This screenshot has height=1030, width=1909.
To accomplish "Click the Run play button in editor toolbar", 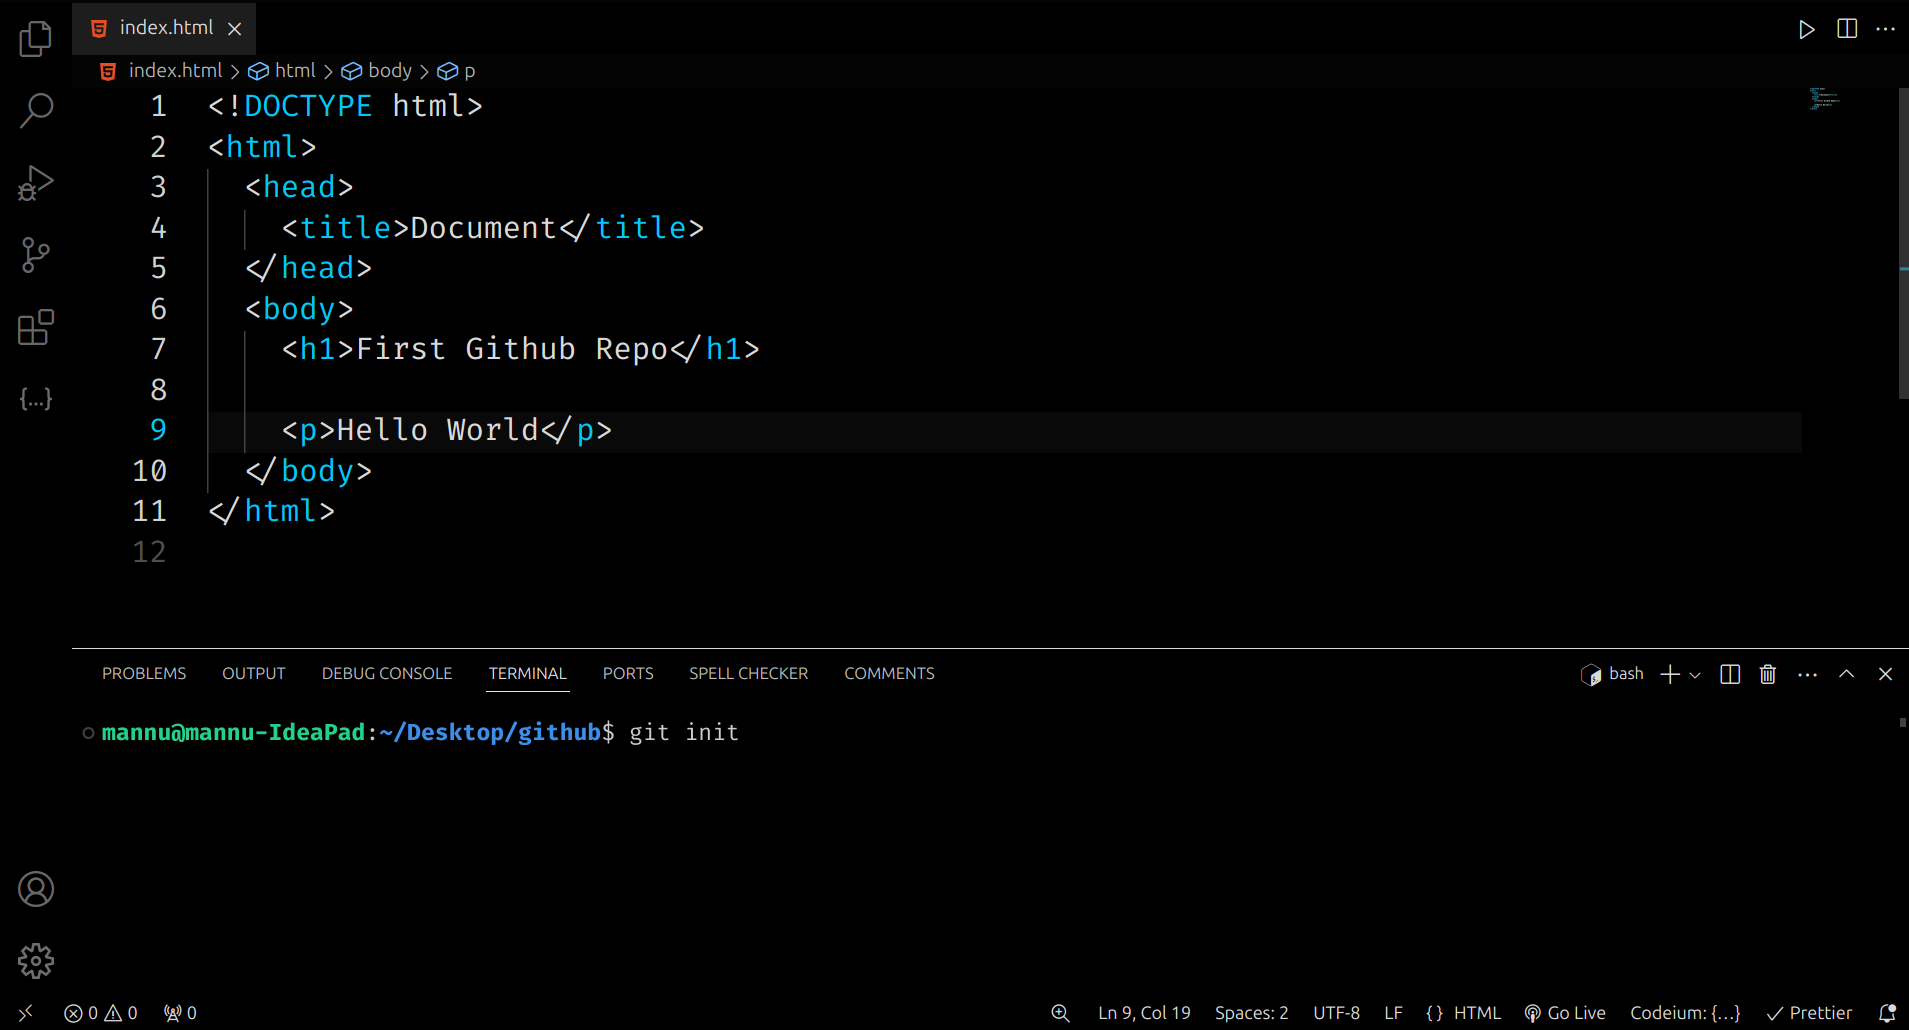I will pos(1806,29).
